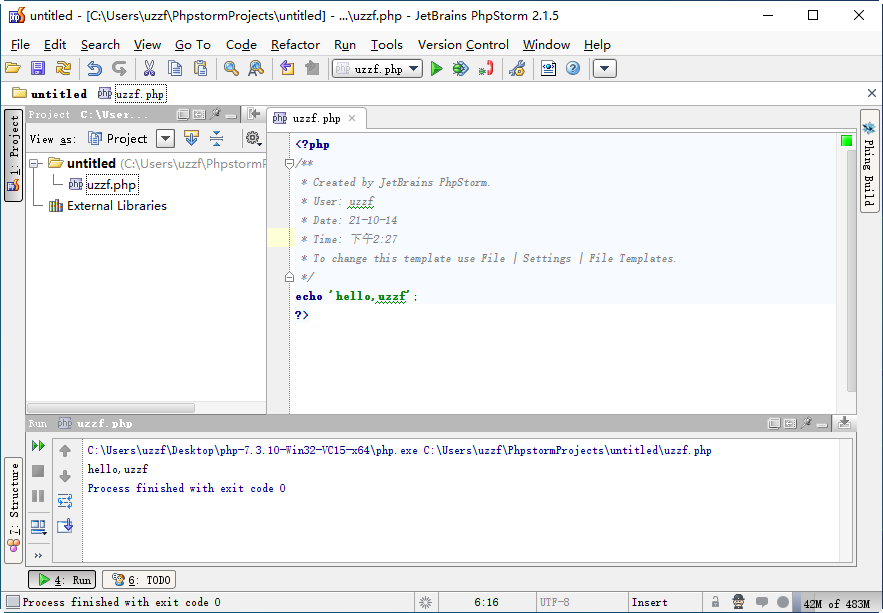
Task: Open the File menu
Action: pyautogui.click(x=20, y=45)
